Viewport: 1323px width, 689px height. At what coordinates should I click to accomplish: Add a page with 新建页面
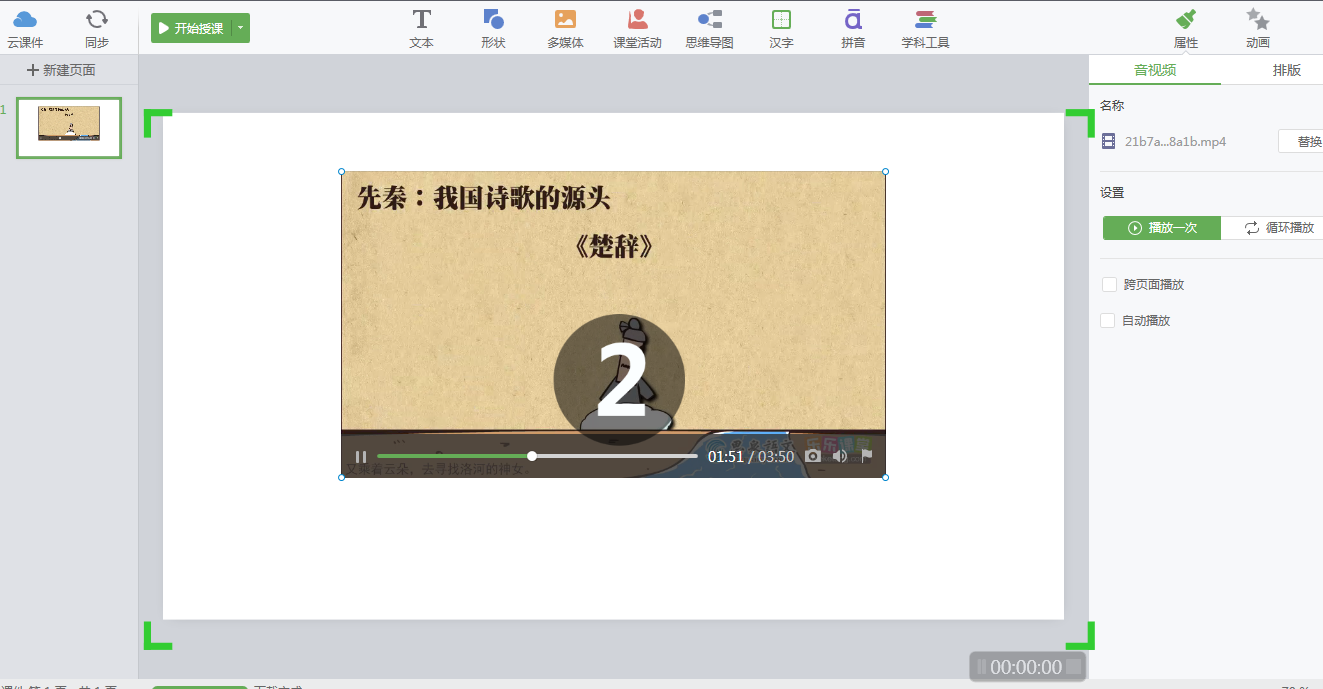[x=61, y=70]
